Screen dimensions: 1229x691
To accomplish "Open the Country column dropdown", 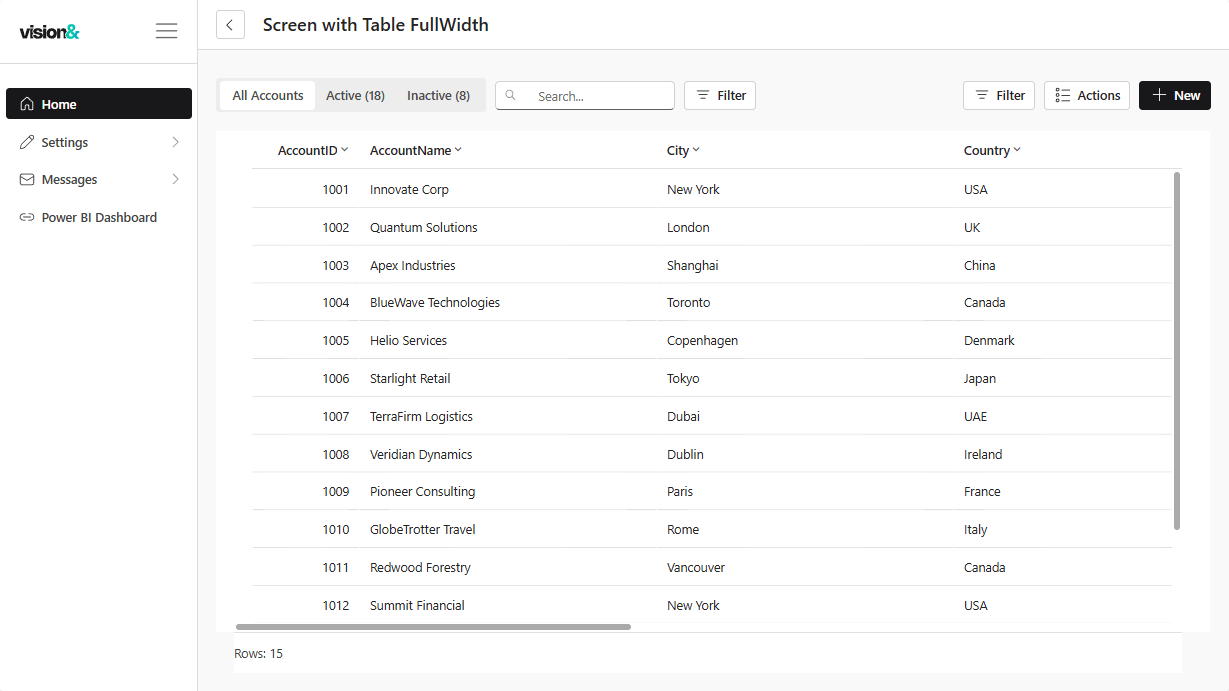I will point(1016,150).
